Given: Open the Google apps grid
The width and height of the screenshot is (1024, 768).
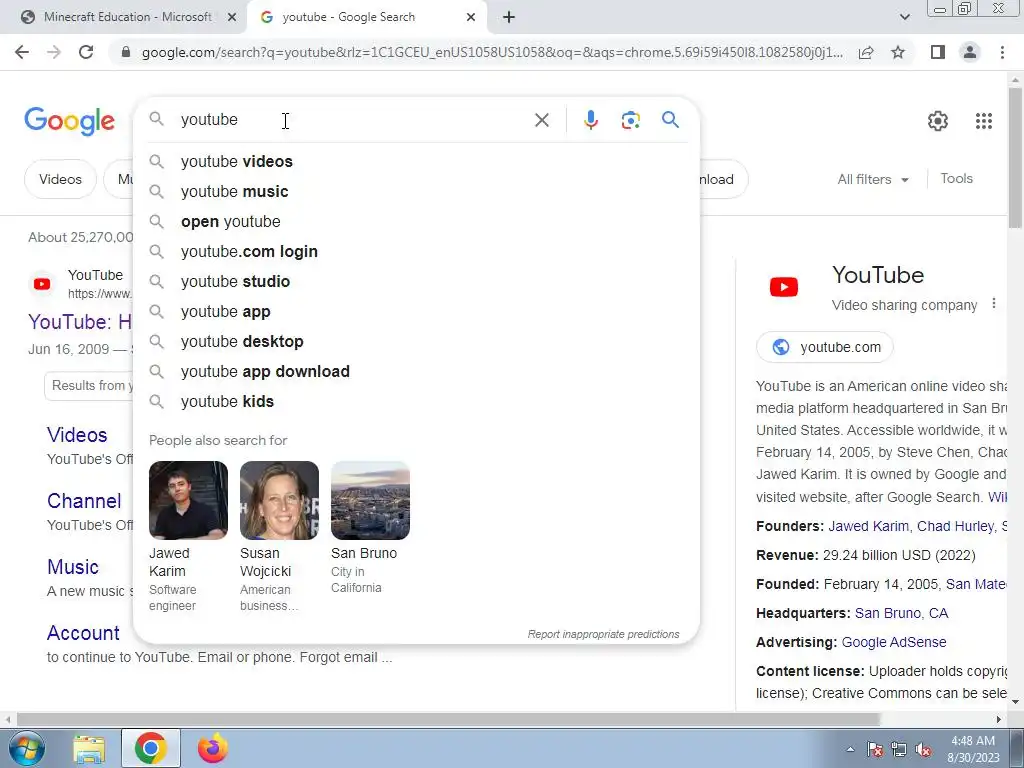Looking at the screenshot, I should coord(984,121).
